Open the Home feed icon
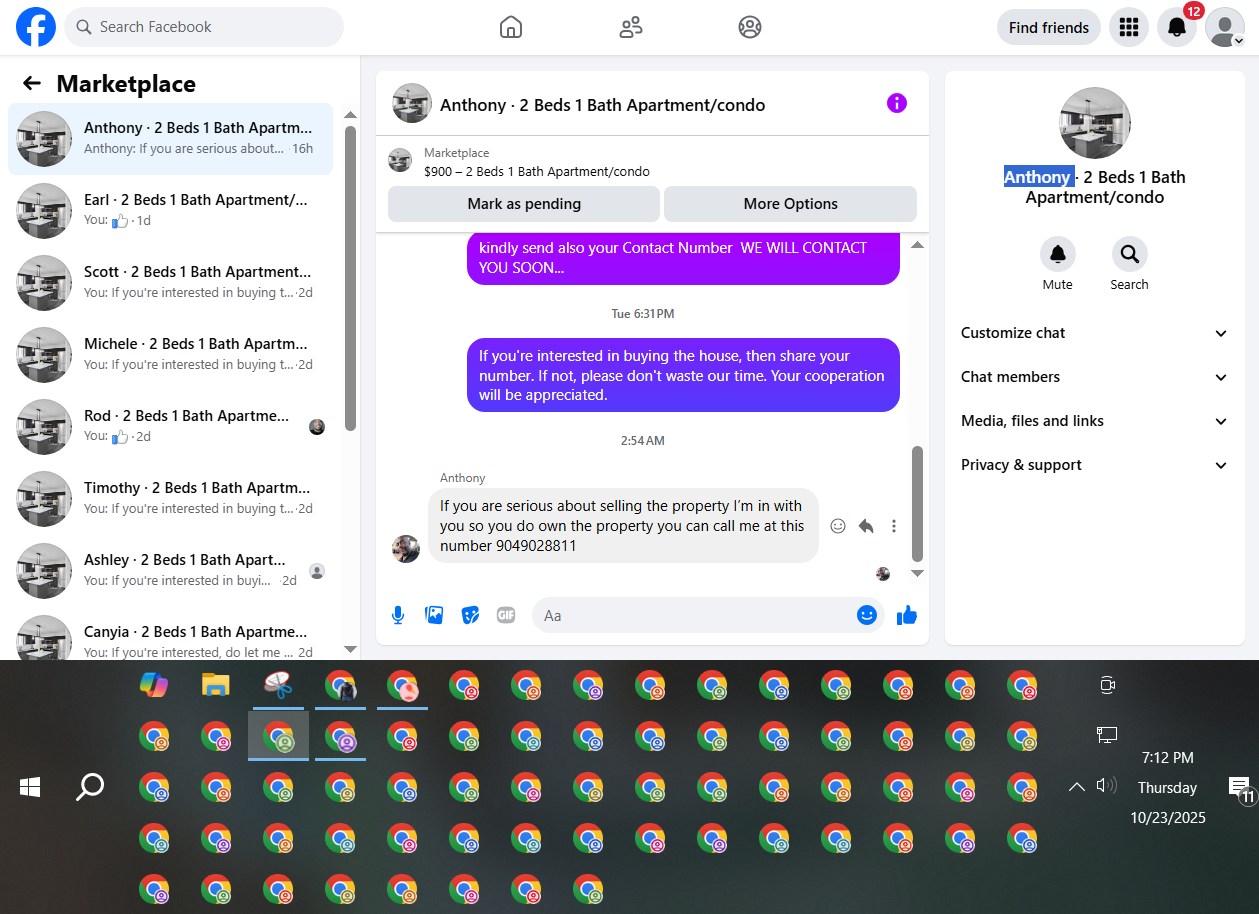This screenshot has width=1259, height=914. click(x=511, y=27)
